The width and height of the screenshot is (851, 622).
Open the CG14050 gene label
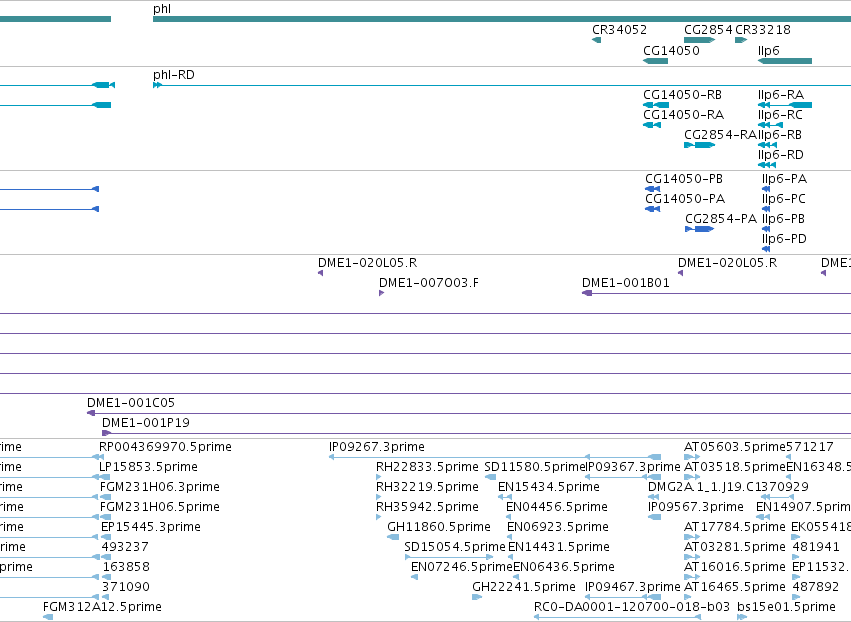[671, 51]
